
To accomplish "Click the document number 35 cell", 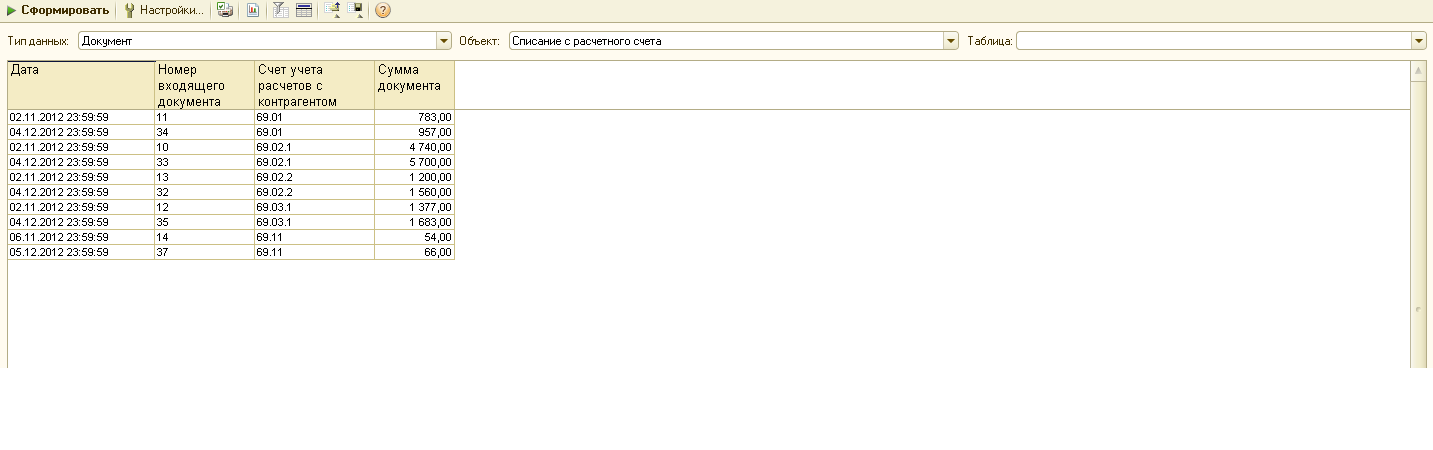I will pos(205,222).
